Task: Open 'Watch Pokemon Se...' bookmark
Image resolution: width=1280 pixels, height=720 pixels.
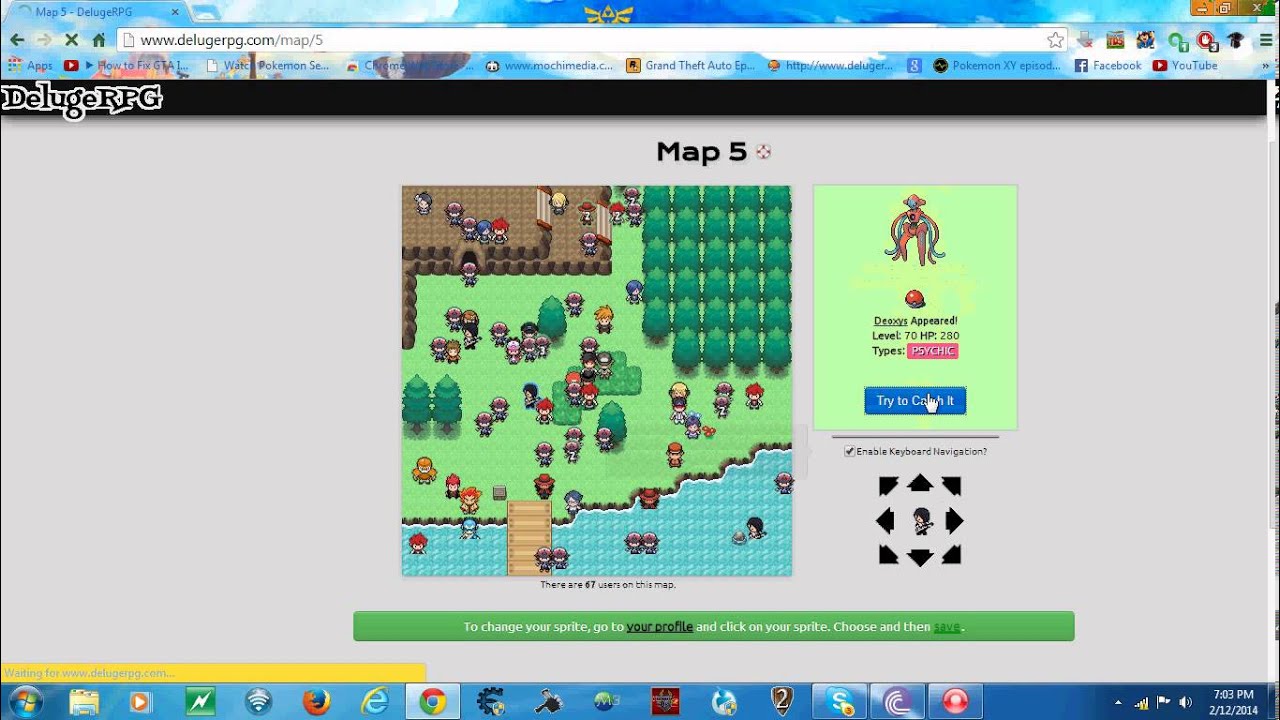Action: [268, 65]
